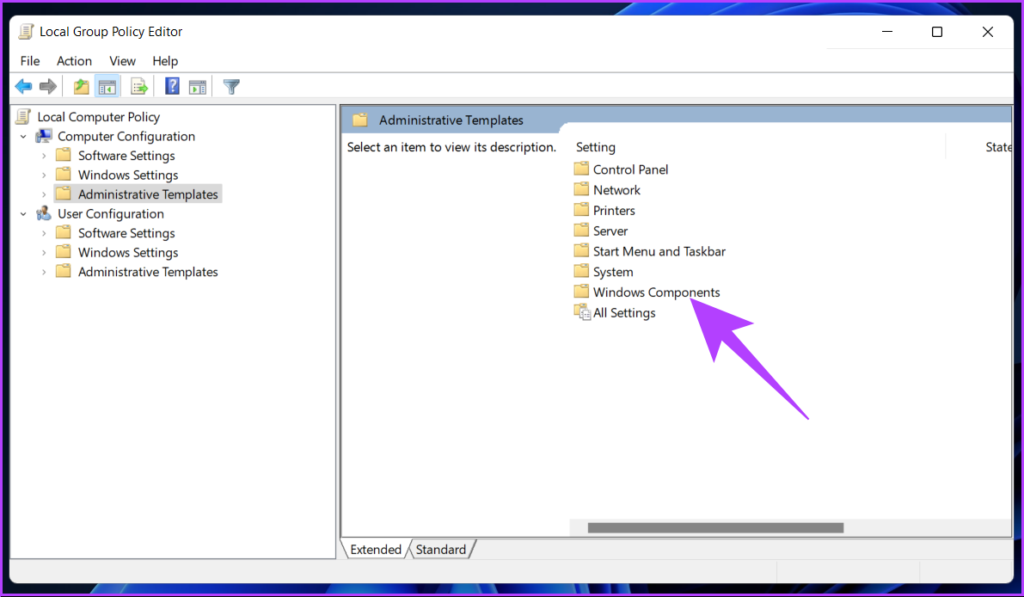Image resolution: width=1024 pixels, height=597 pixels.
Task: Click the horizontal scrollbar in the settings list
Action: pyautogui.click(x=715, y=528)
